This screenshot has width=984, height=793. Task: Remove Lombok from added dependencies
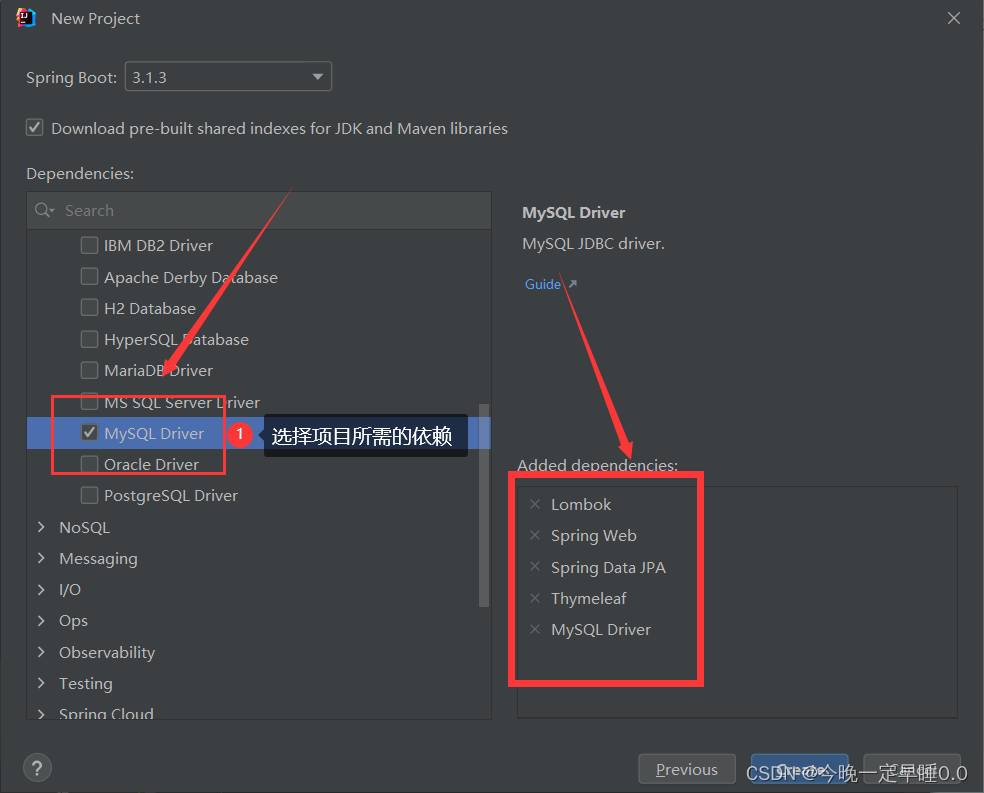[535, 504]
